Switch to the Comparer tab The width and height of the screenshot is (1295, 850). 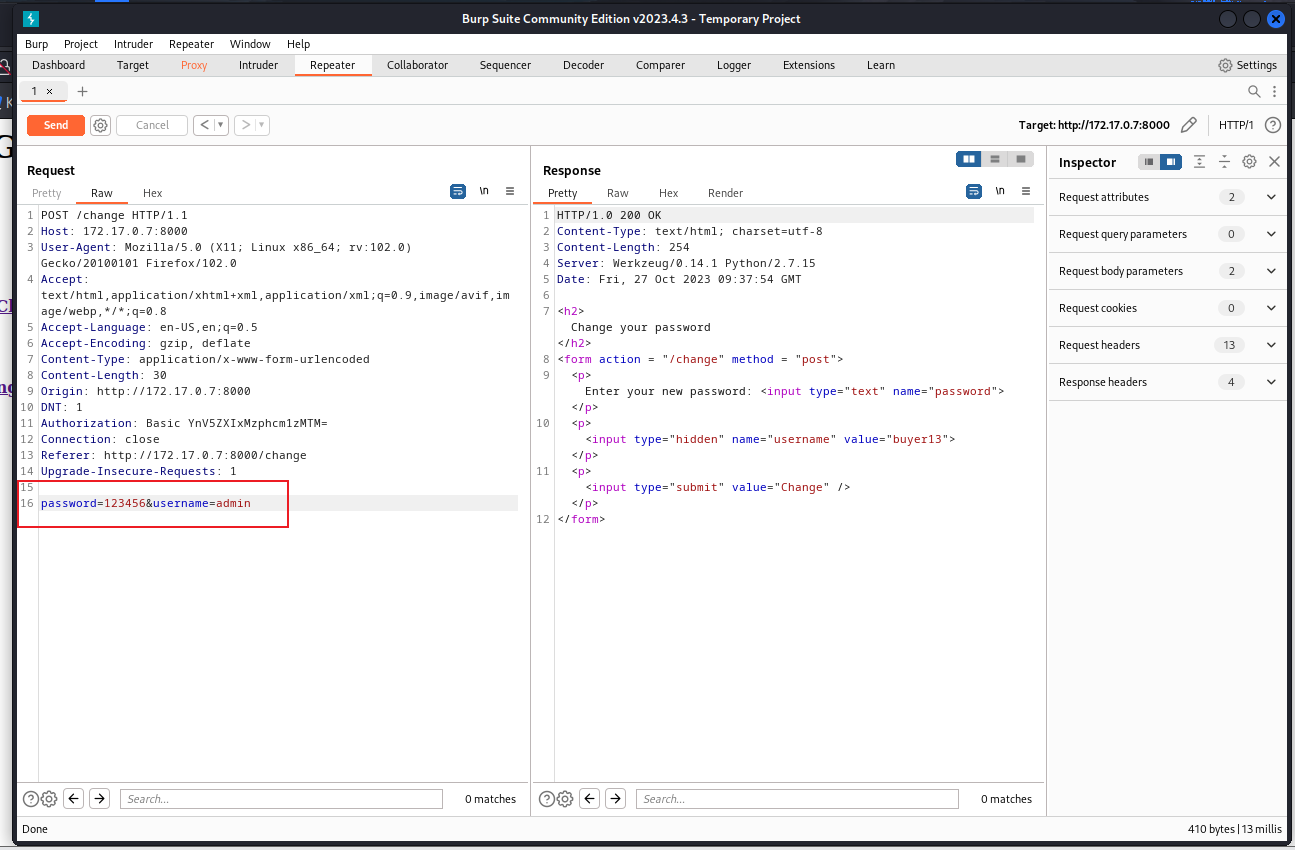click(x=660, y=65)
